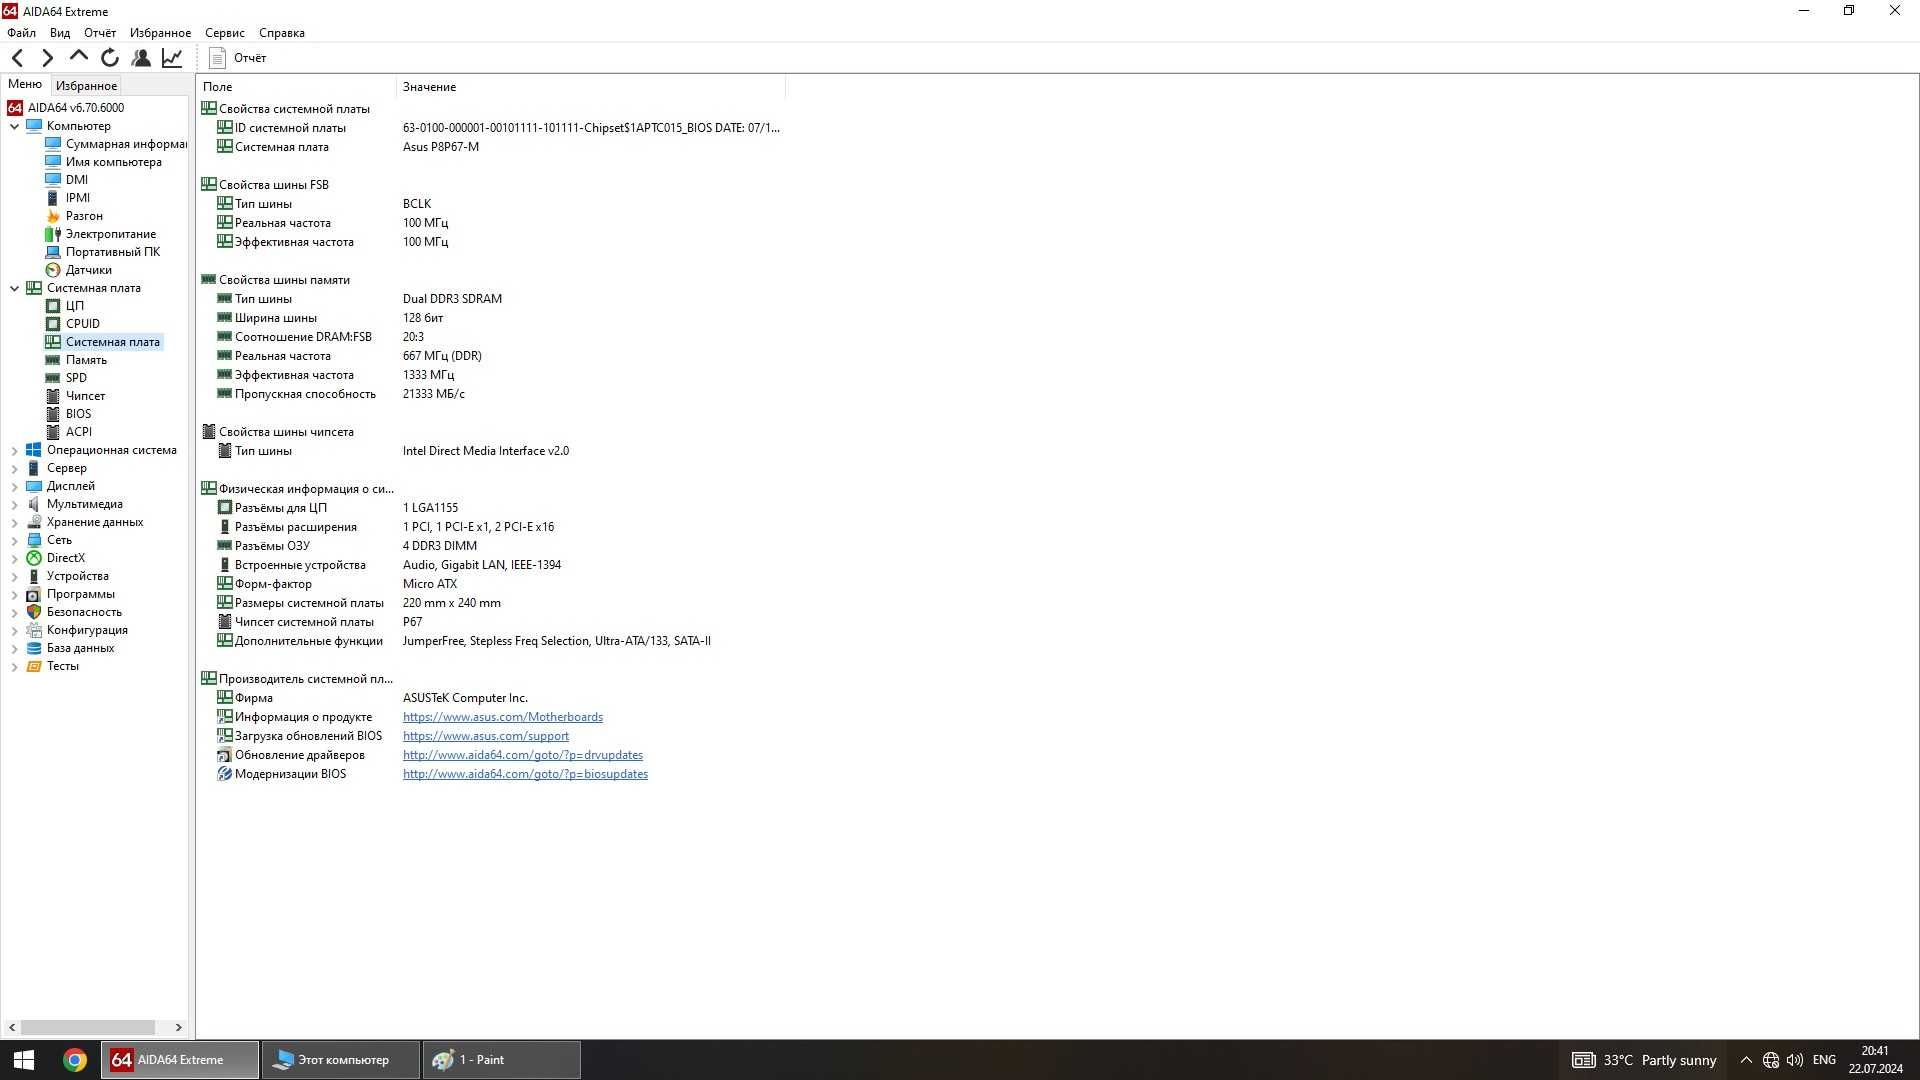Click the sidebar horizontal scrollbar right arrow
1920x1080 pixels.
click(x=179, y=1027)
